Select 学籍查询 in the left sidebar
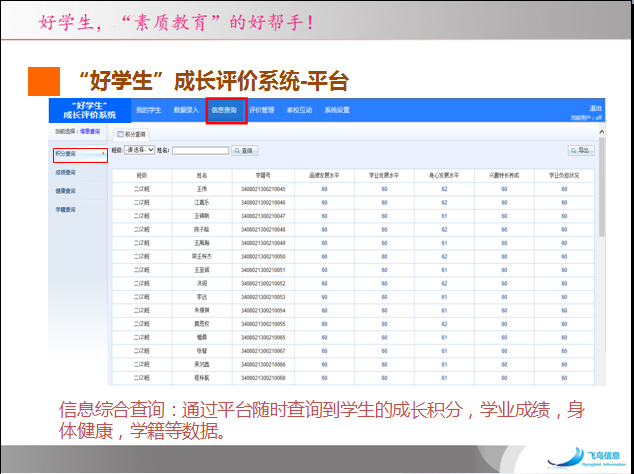 coord(66,209)
